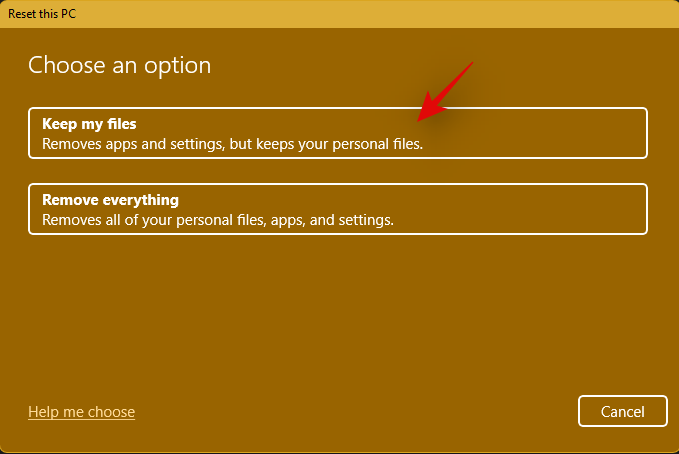
Task: Click the red arrow's pointed tip
Action: coord(421,120)
